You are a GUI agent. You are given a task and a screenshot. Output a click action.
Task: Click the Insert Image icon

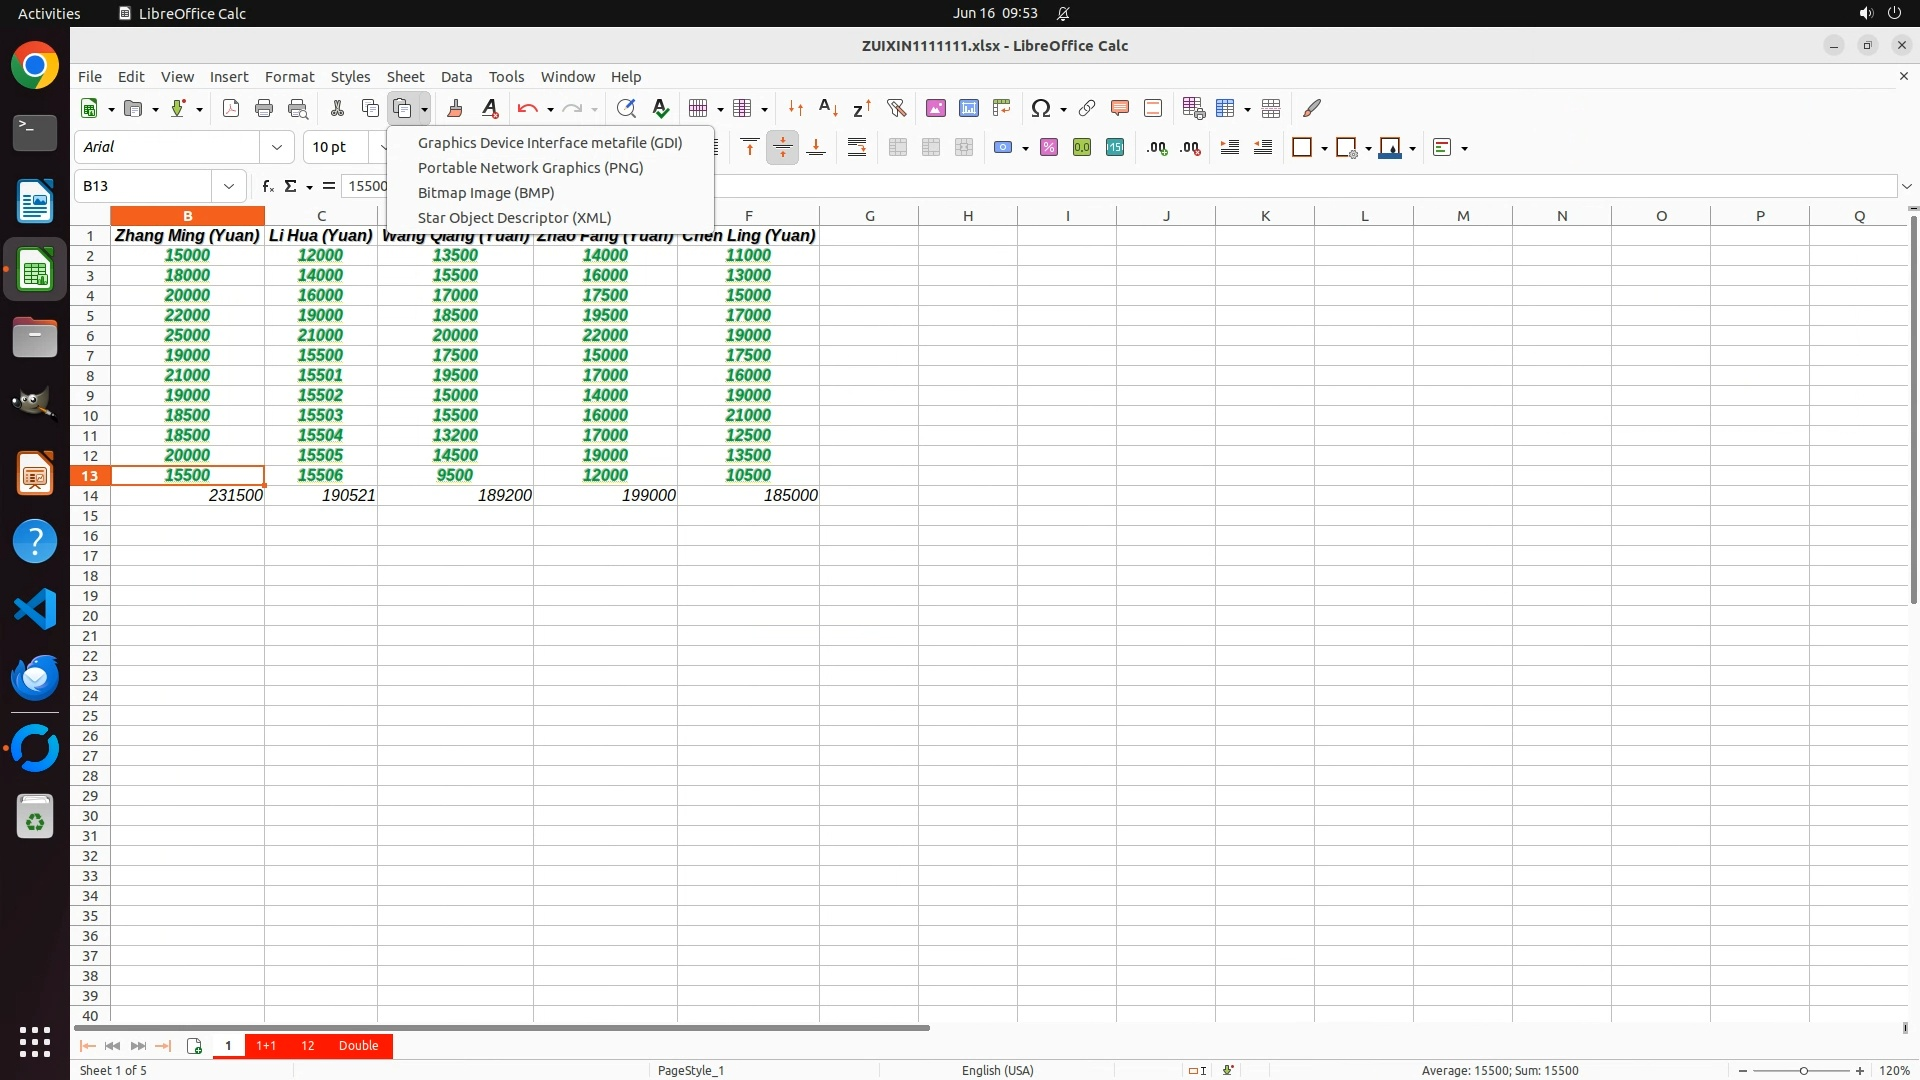pyautogui.click(x=936, y=108)
